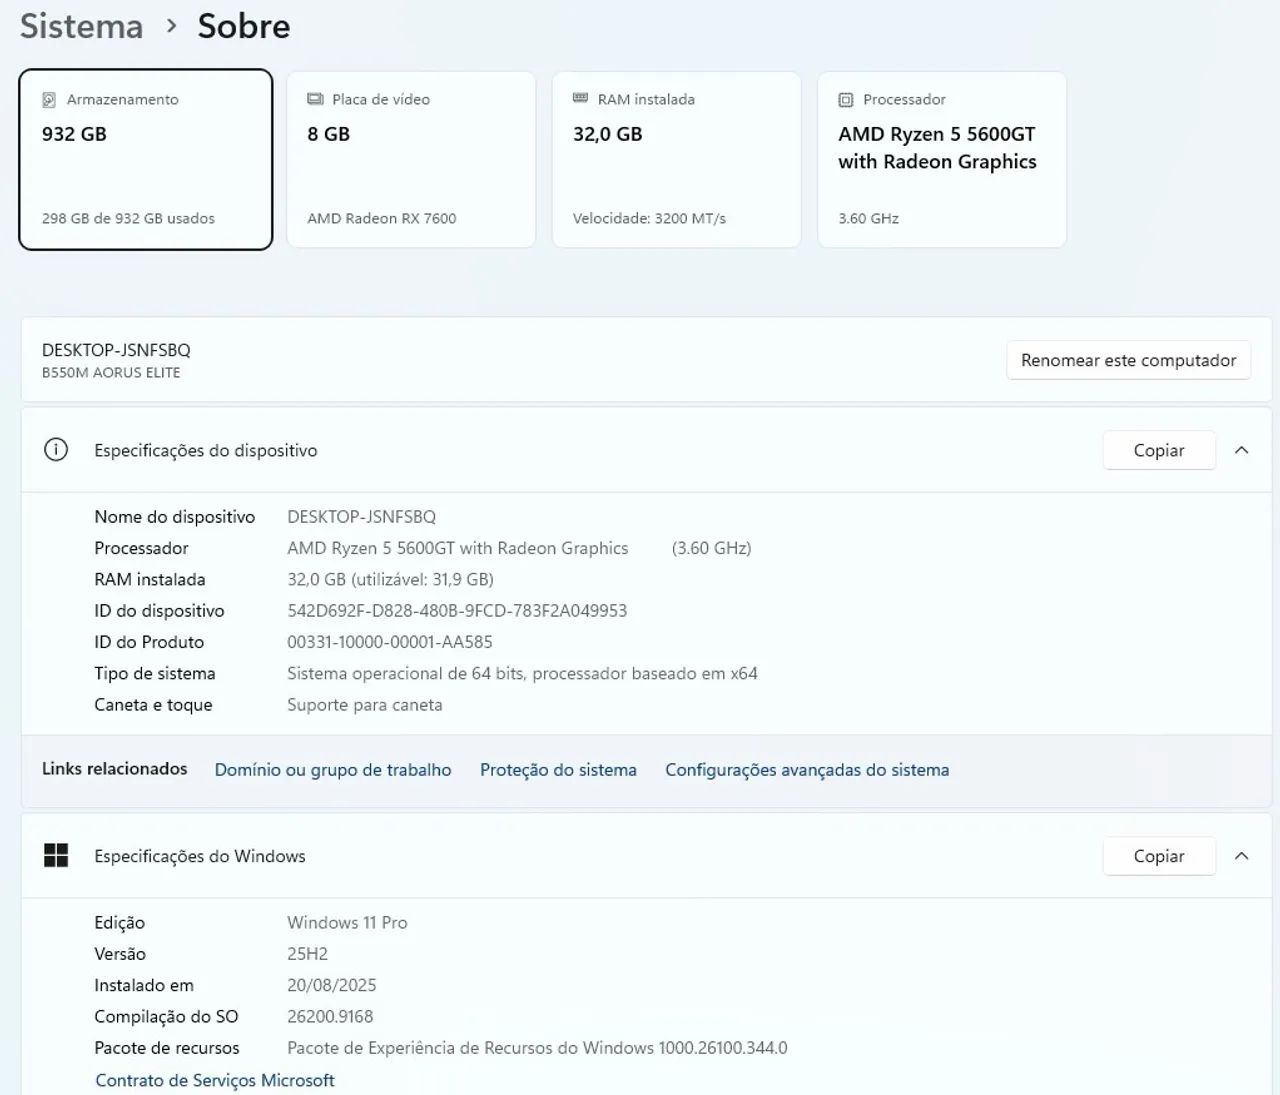Click the "Sistema operacional de 64 bits" system type value
This screenshot has height=1095, width=1280.
(x=522, y=674)
